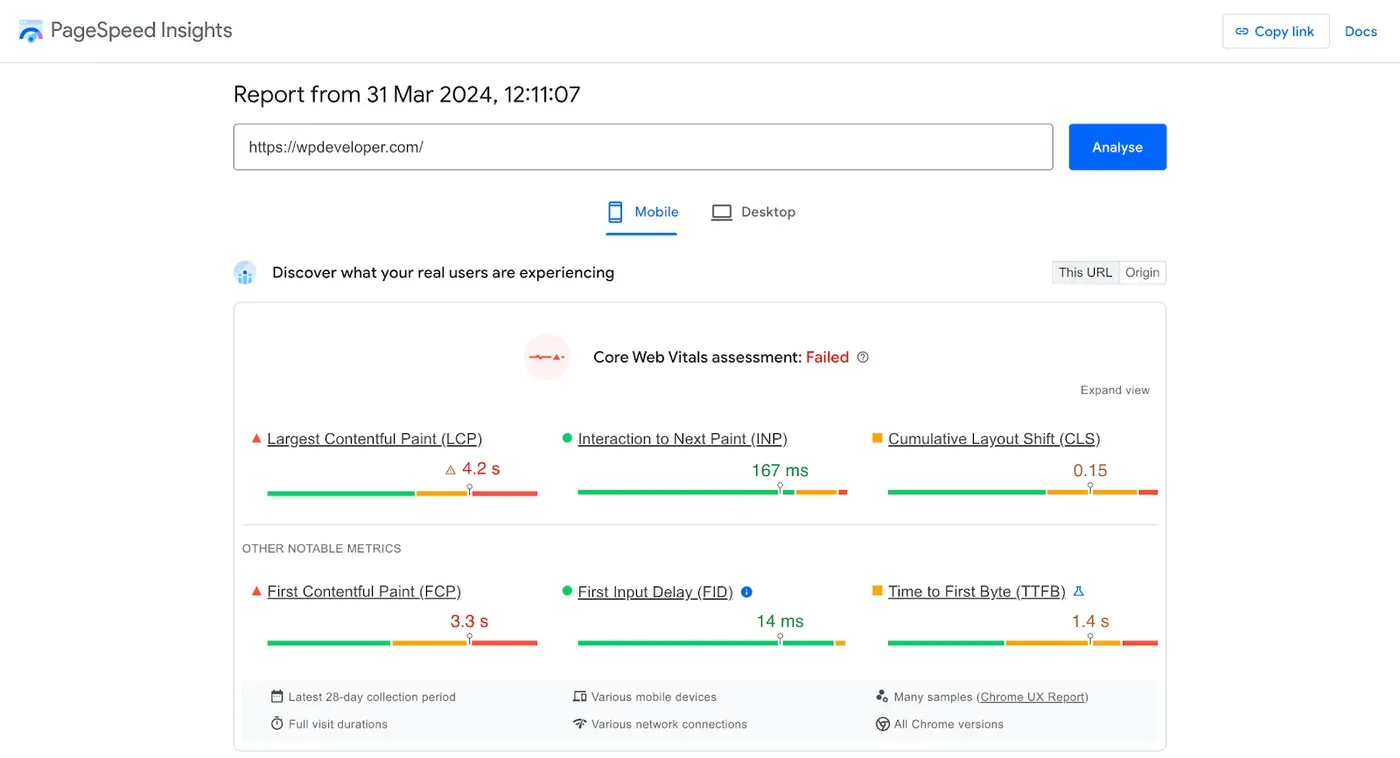Click the Latest 28-day collection period text
The image size is (1400, 758).
pyautogui.click(x=372, y=697)
